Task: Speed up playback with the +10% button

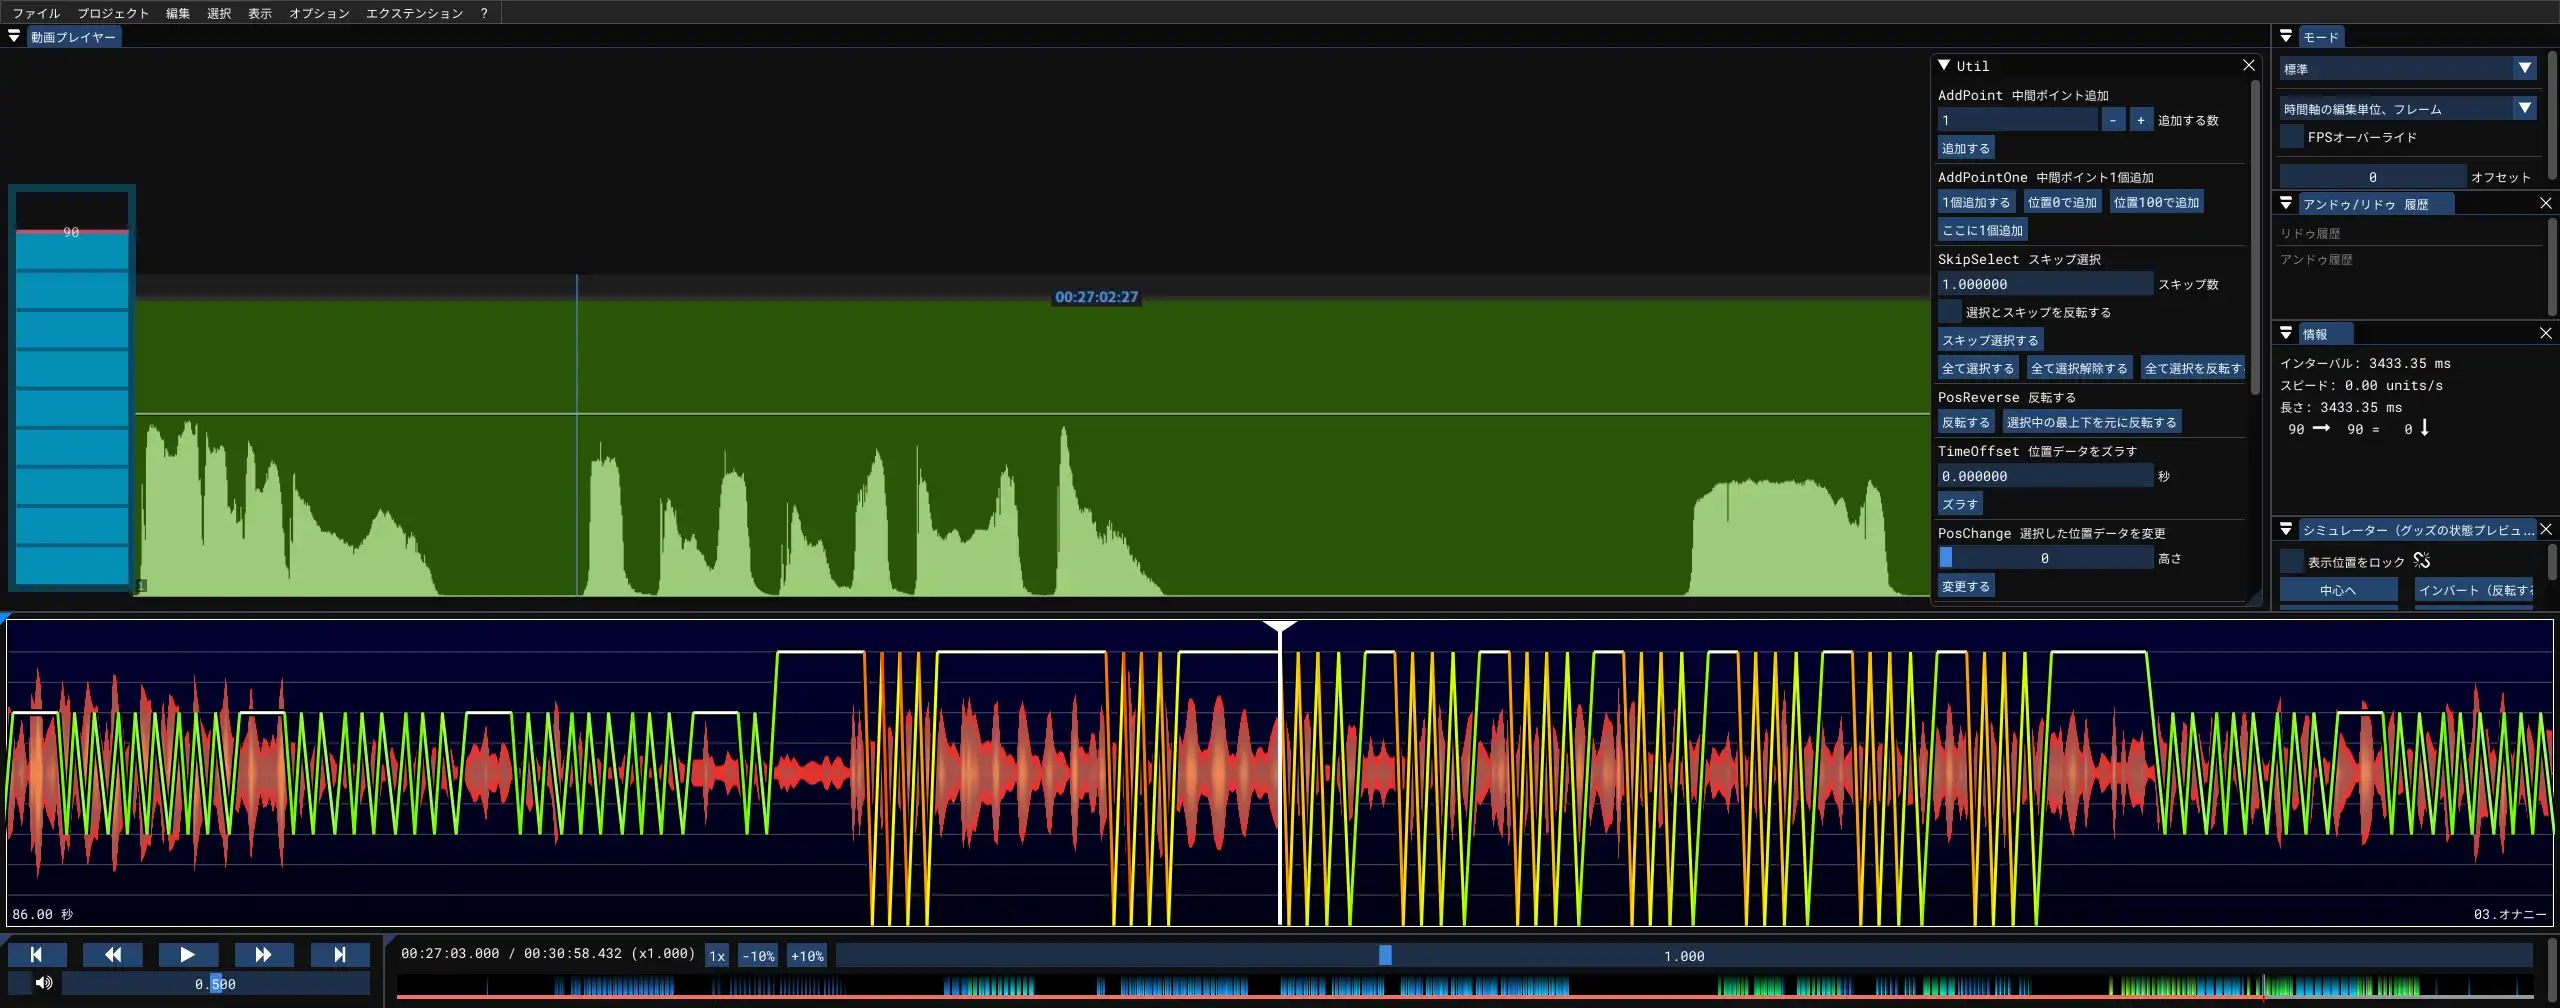Action: [x=807, y=956]
